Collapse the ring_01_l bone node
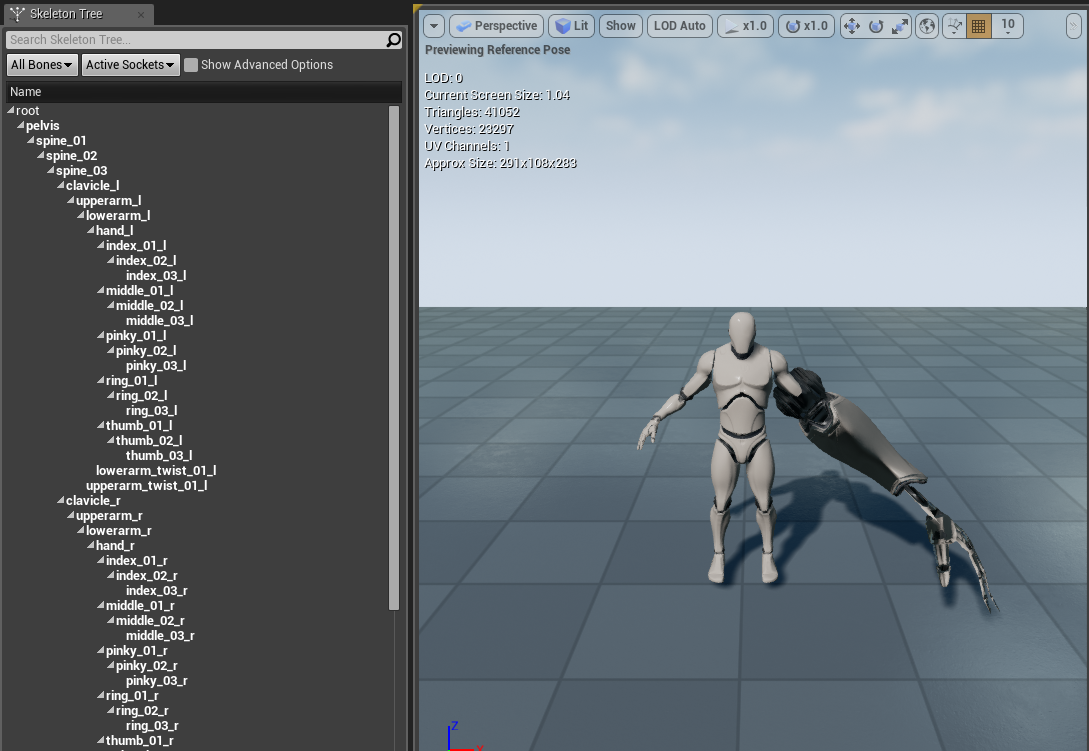Image resolution: width=1089 pixels, height=751 pixels. tap(101, 380)
